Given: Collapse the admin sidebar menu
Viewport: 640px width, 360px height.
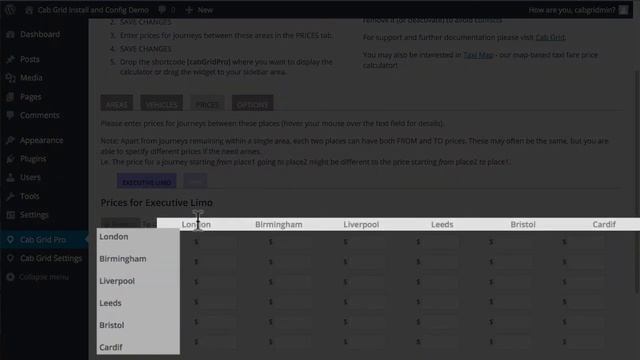Looking at the screenshot, I should point(44,277).
